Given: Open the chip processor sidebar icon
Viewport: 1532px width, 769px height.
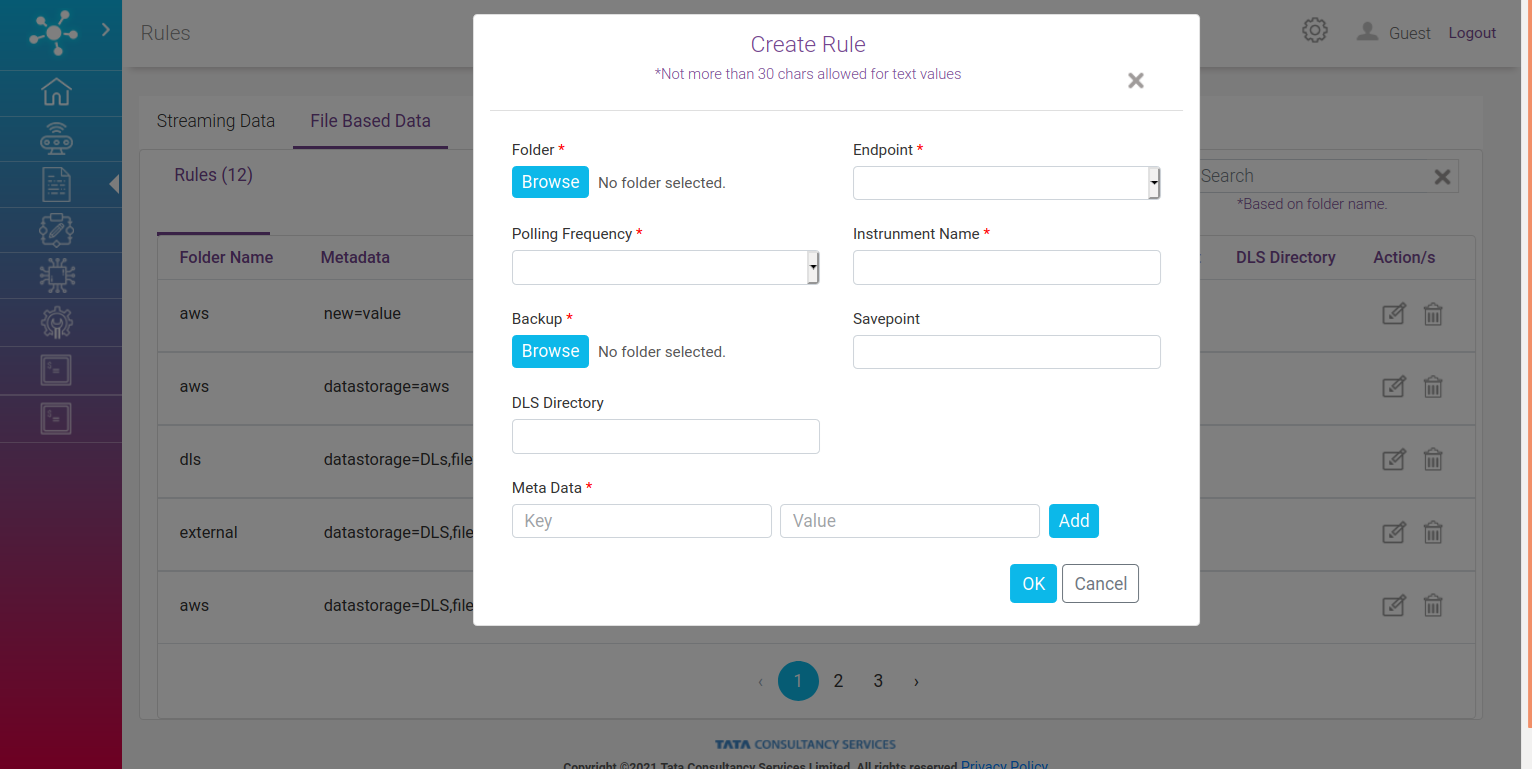Looking at the screenshot, I should (57, 276).
